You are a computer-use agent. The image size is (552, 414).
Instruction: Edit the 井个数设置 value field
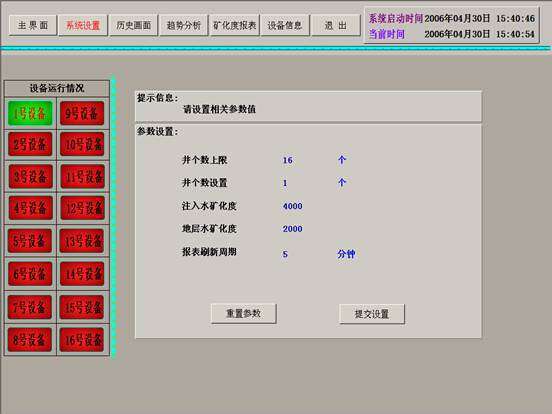pos(285,183)
